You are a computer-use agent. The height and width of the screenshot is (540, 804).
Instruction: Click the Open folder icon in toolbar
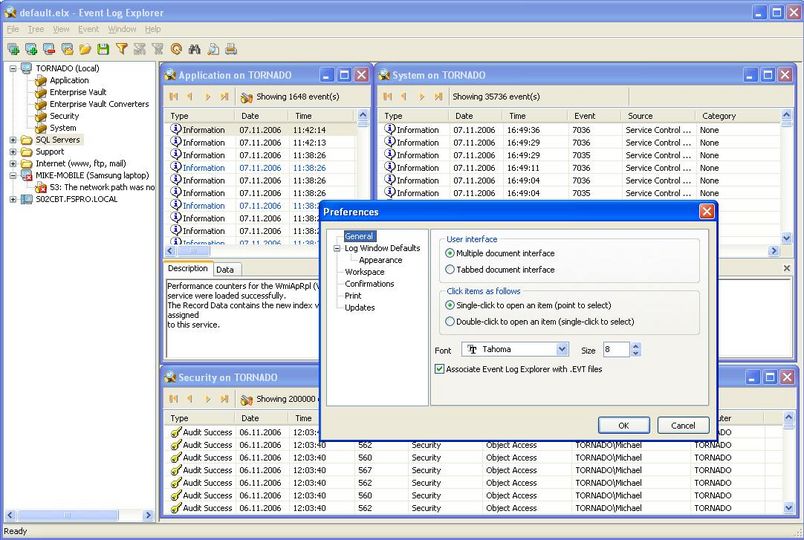pyautogui.click(x=86, y=48)
